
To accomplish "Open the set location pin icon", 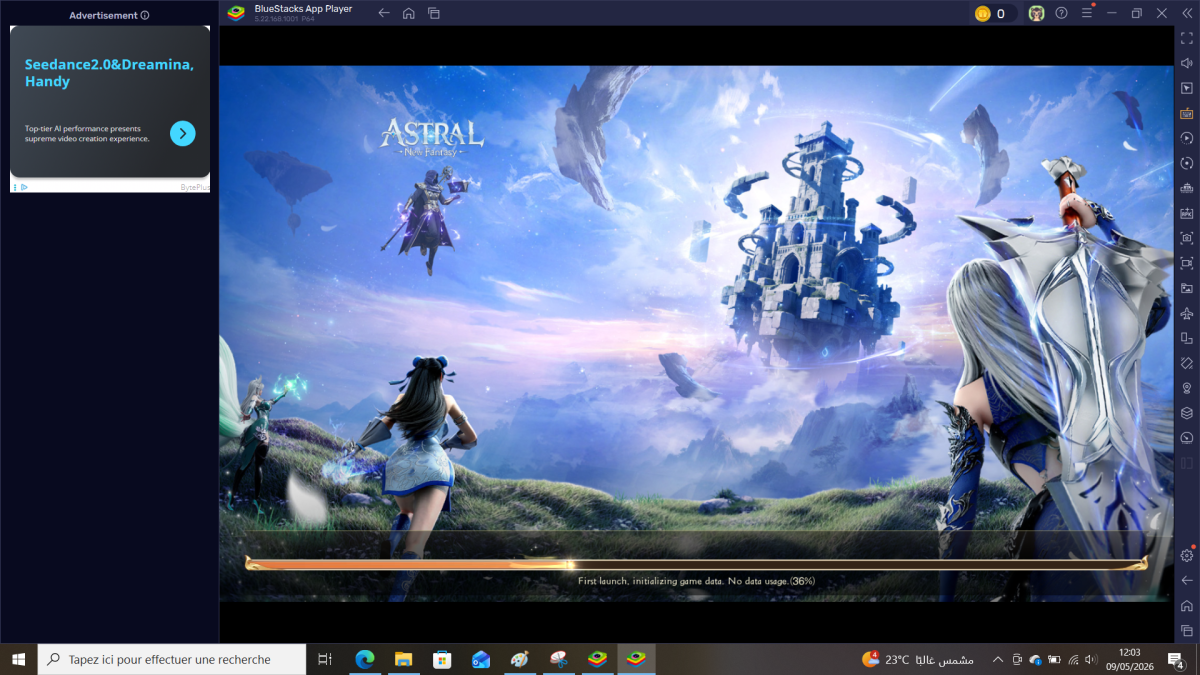I will (1186, 388).
